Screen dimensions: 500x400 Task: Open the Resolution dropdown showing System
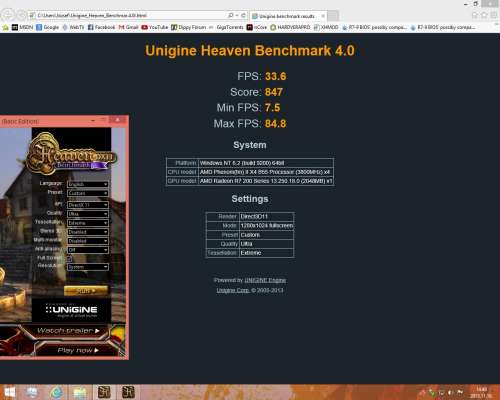pos(88,267)
